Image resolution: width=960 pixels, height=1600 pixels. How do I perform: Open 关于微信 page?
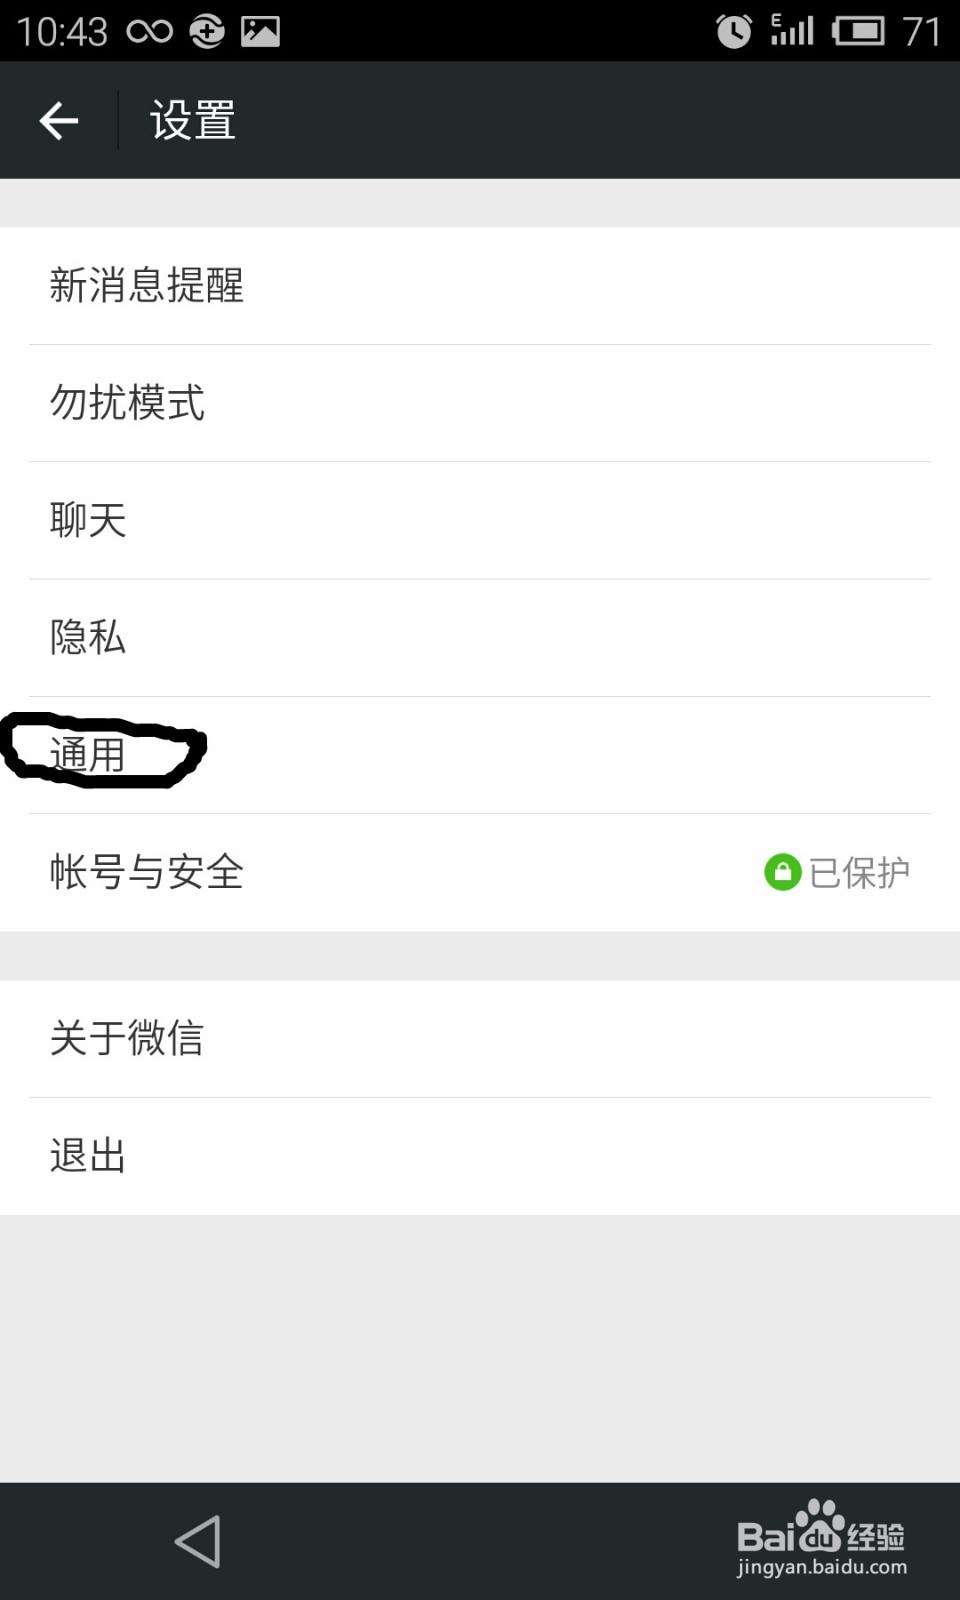click(480, 1039)
